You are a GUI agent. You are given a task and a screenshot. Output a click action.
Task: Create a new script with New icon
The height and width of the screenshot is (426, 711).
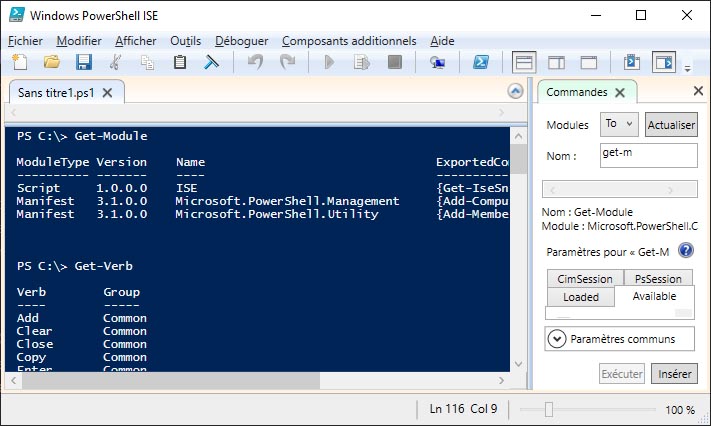(19, 62)
